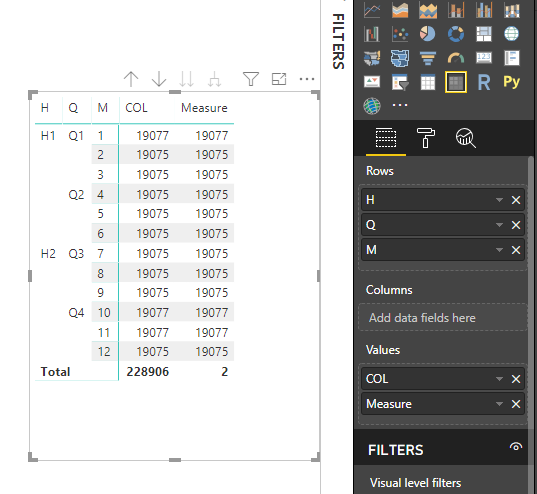Select the Filled map visualization

click(372, 58)
